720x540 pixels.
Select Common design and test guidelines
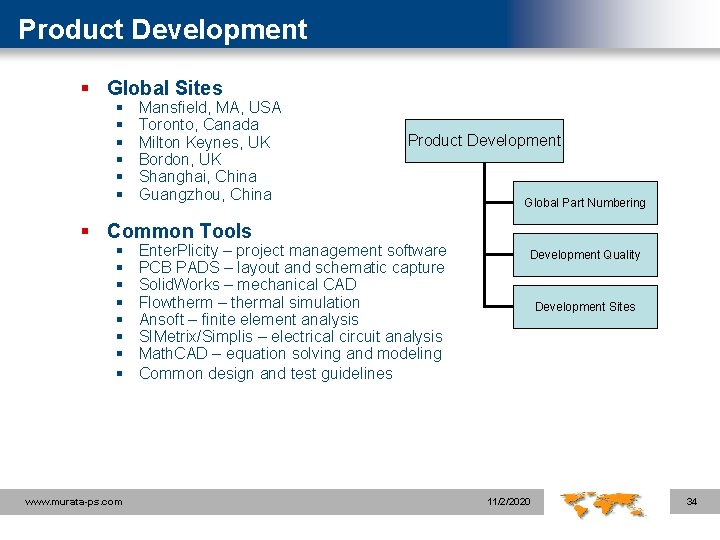tap(266, 373)
